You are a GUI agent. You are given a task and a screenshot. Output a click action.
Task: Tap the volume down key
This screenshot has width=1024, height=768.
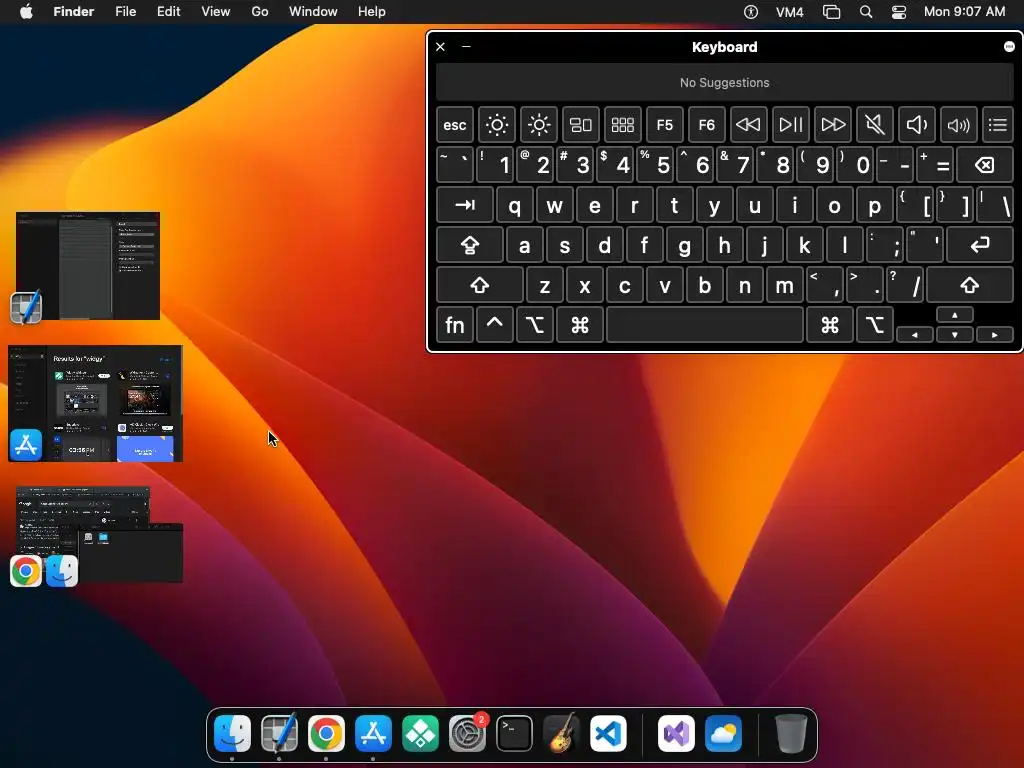916,125
